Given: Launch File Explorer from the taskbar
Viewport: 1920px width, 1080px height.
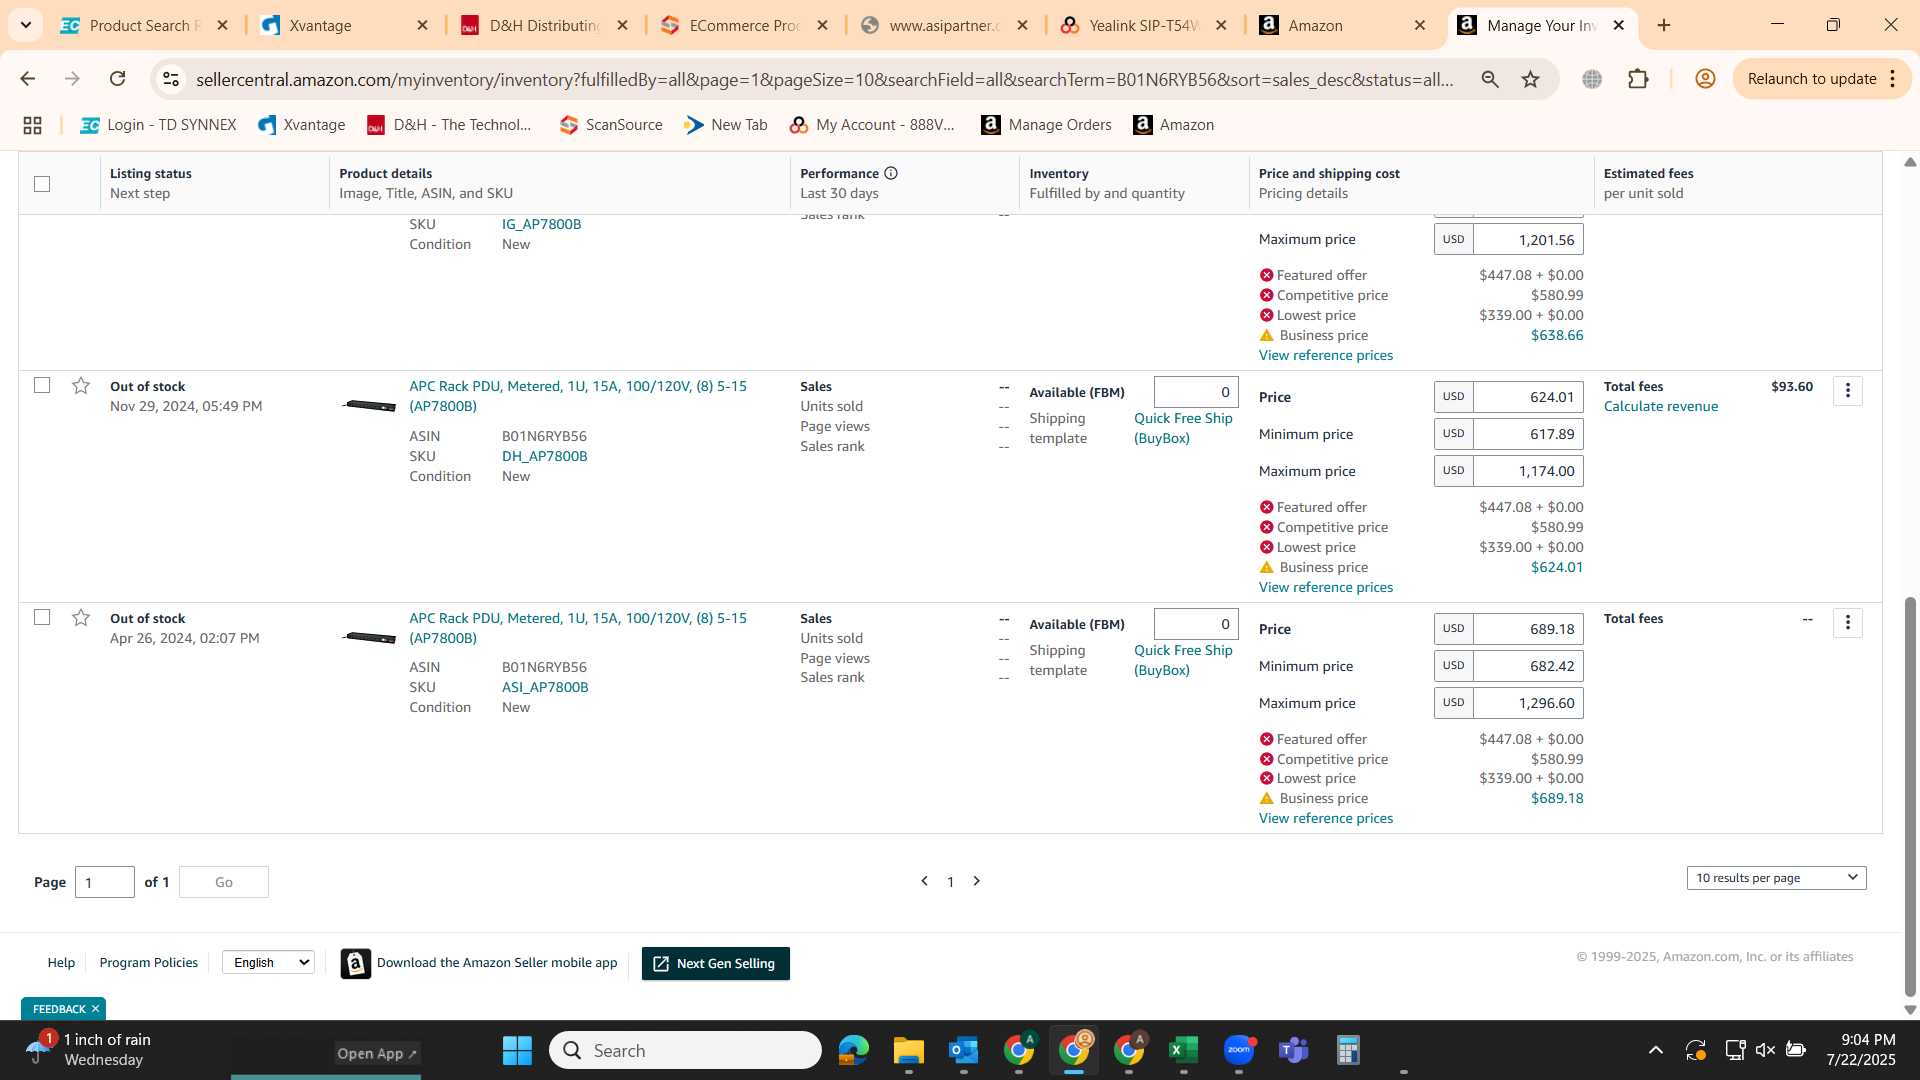Looking at the screenshot, I should tap(908, 1050).
